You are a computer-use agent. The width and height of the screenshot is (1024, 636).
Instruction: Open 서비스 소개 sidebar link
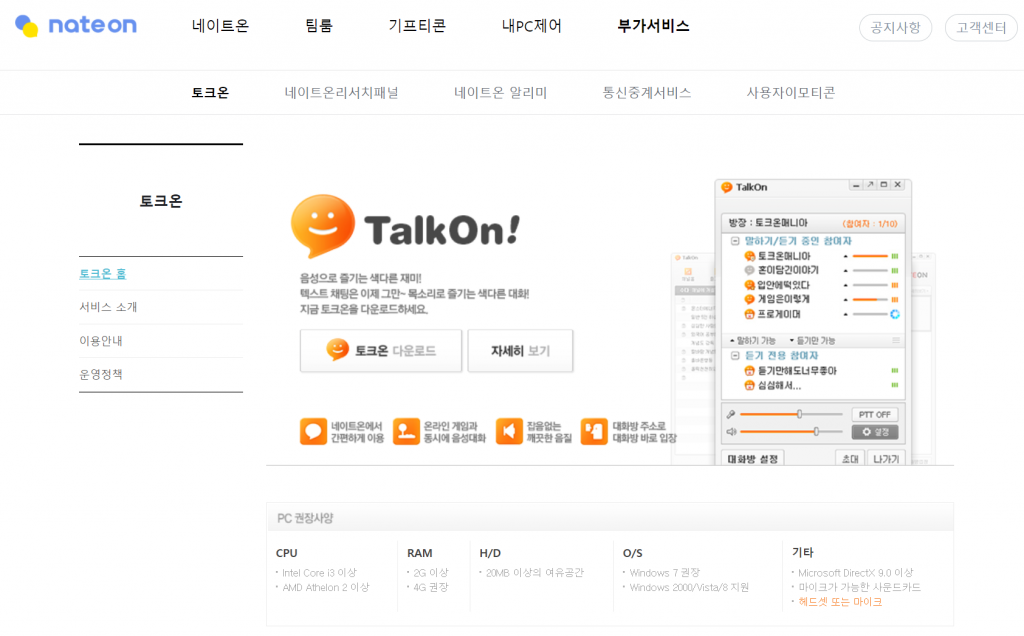[x=108, y=307]
